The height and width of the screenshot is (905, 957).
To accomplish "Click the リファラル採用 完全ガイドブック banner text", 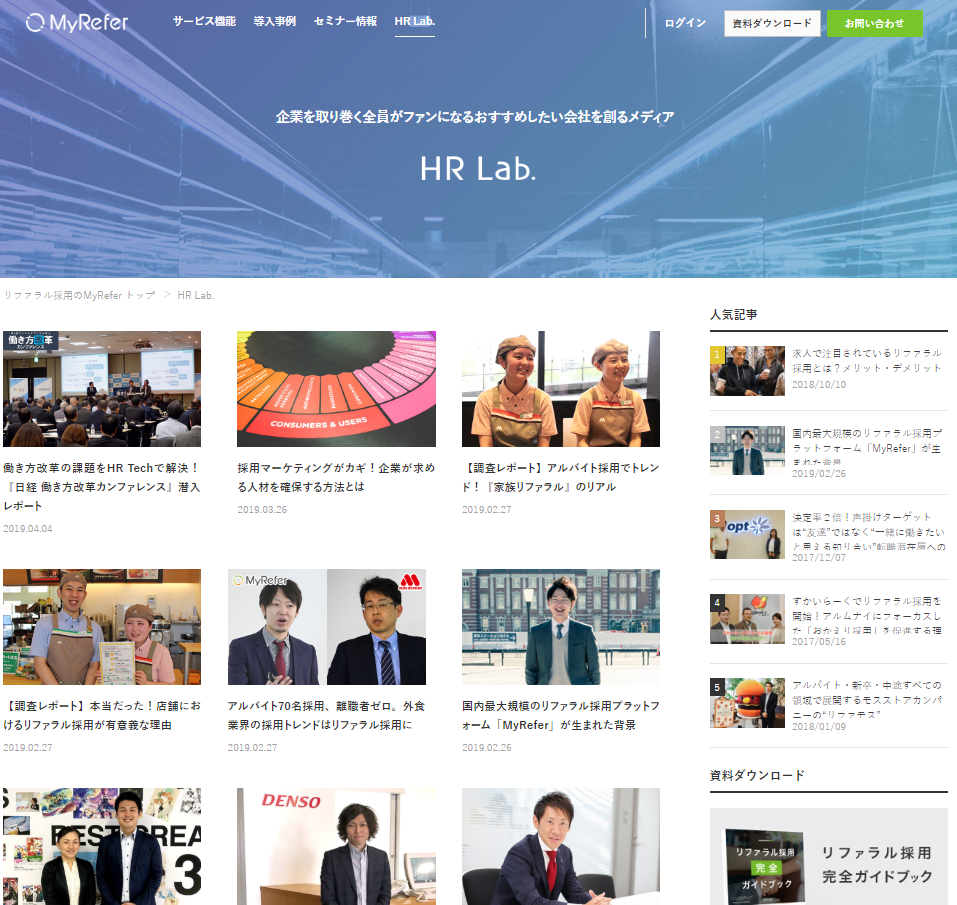I will point(877,864).
